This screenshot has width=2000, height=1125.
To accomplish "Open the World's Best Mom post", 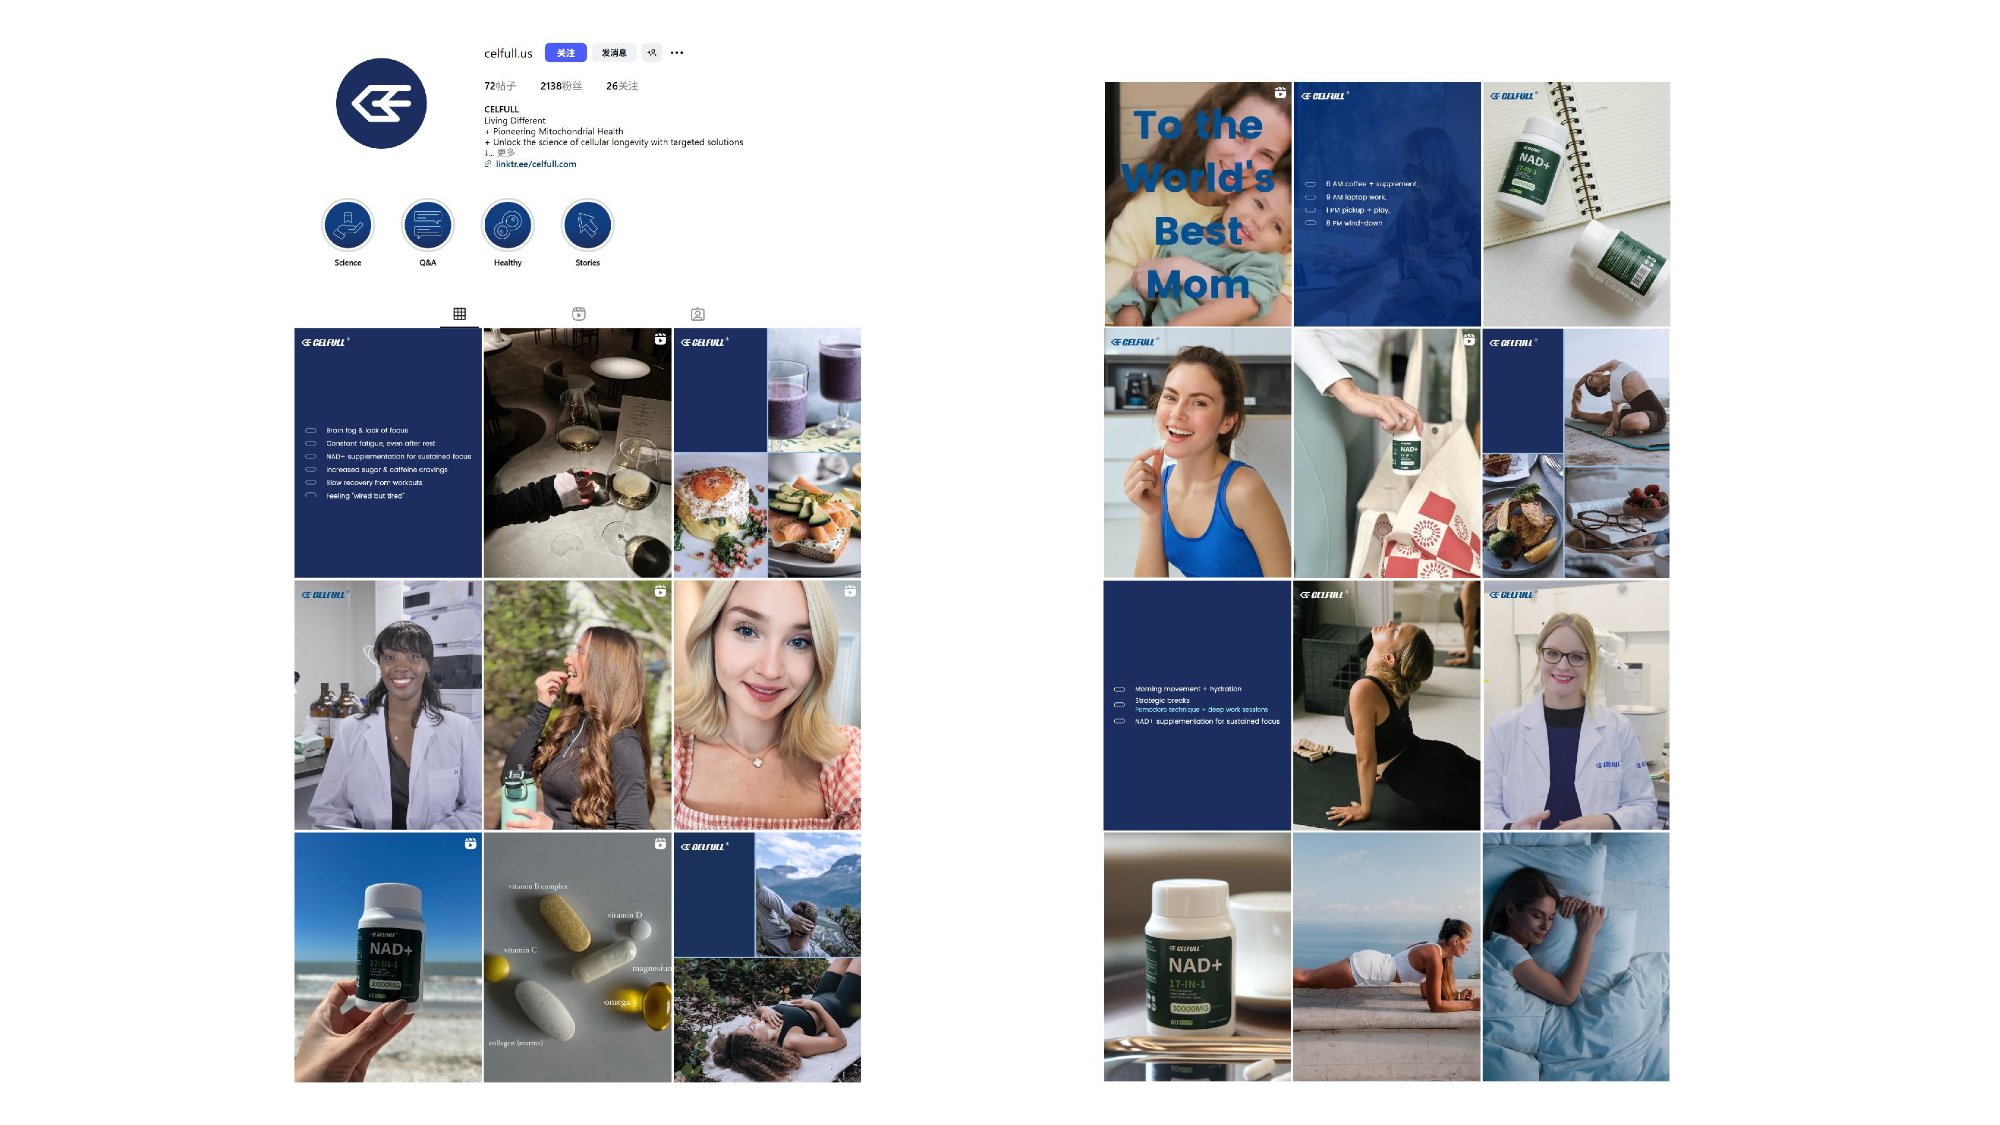I will [1197, 204].
